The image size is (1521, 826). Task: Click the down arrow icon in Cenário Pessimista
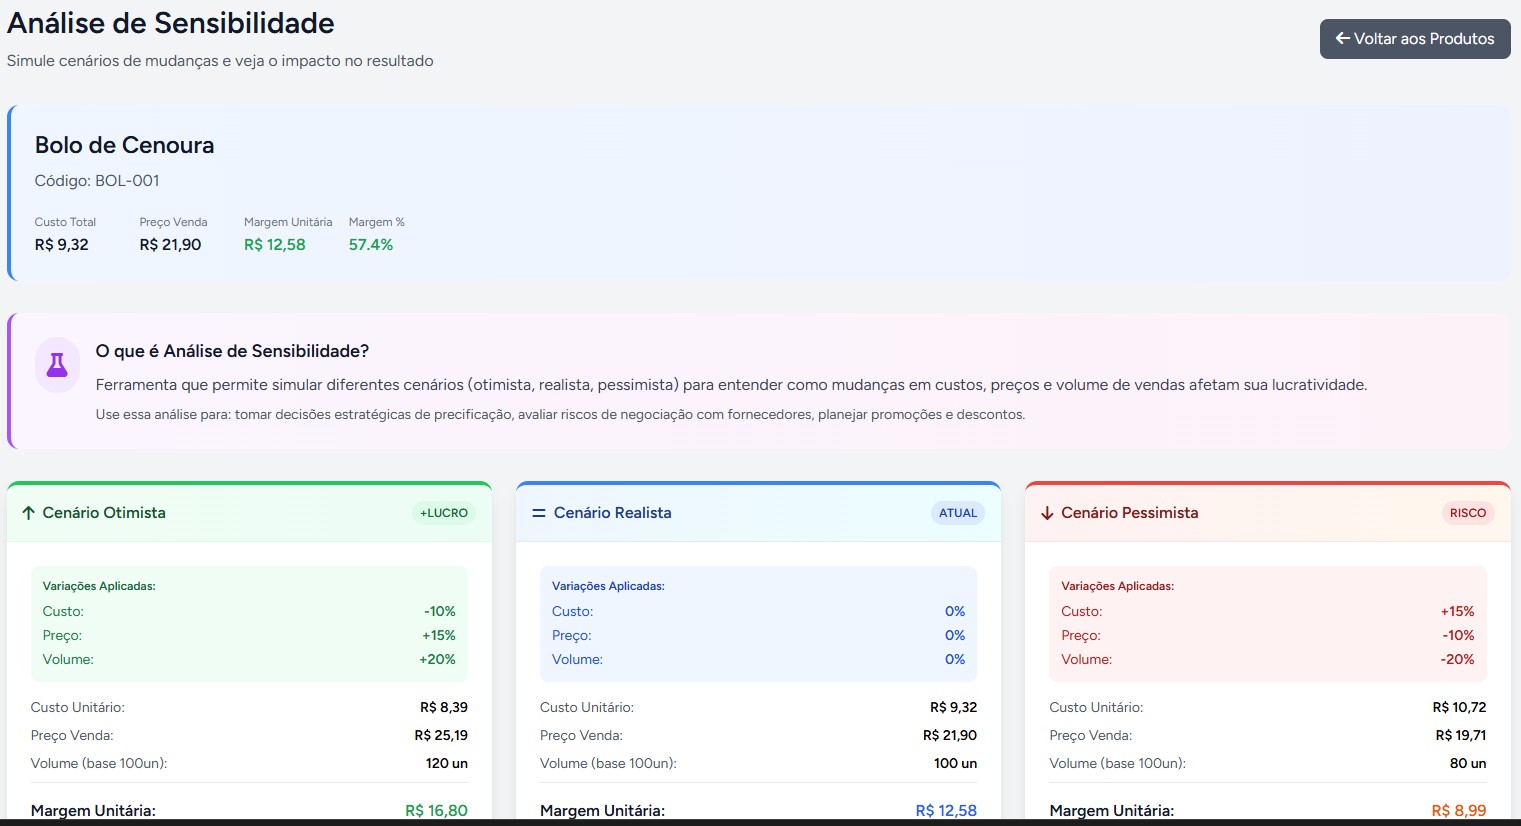point(1047,513)
